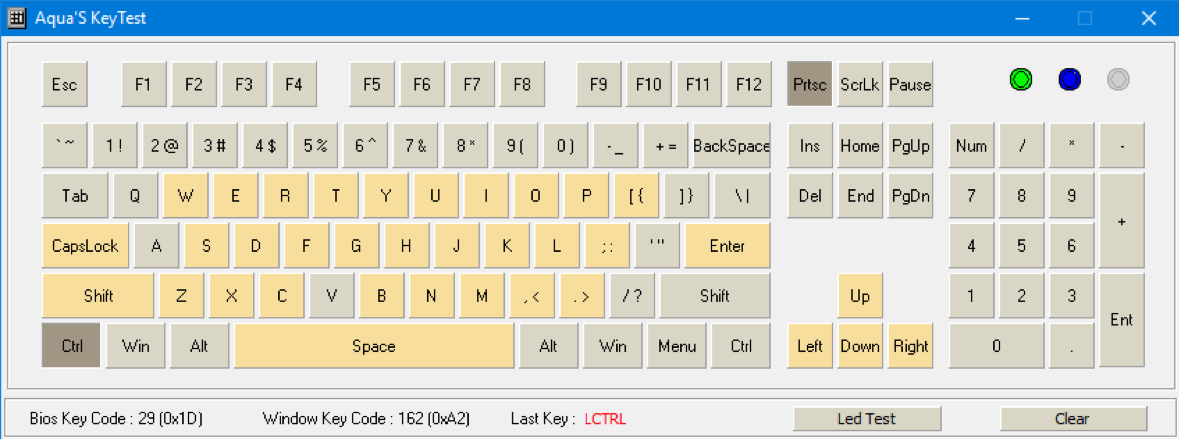Click the Up arrow key

(860, 296)
